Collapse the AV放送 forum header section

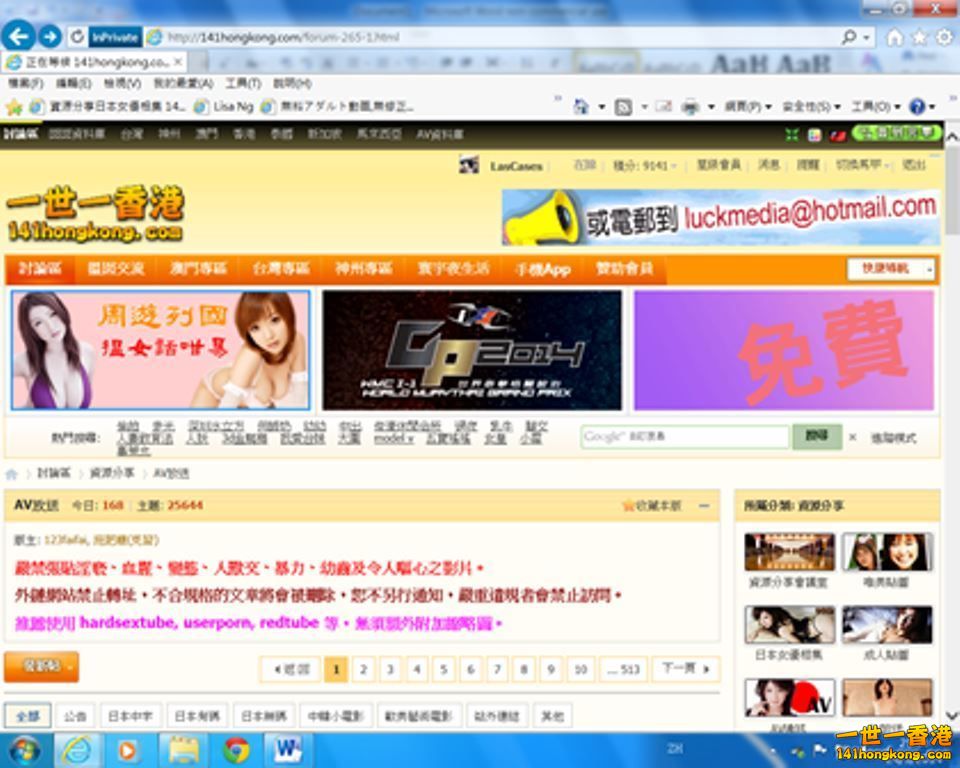704,505
